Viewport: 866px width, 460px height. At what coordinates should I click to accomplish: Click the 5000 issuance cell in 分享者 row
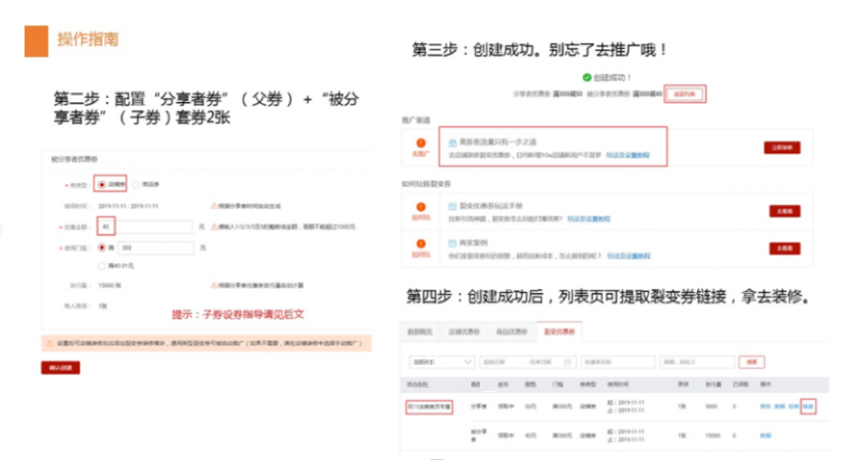711,406
